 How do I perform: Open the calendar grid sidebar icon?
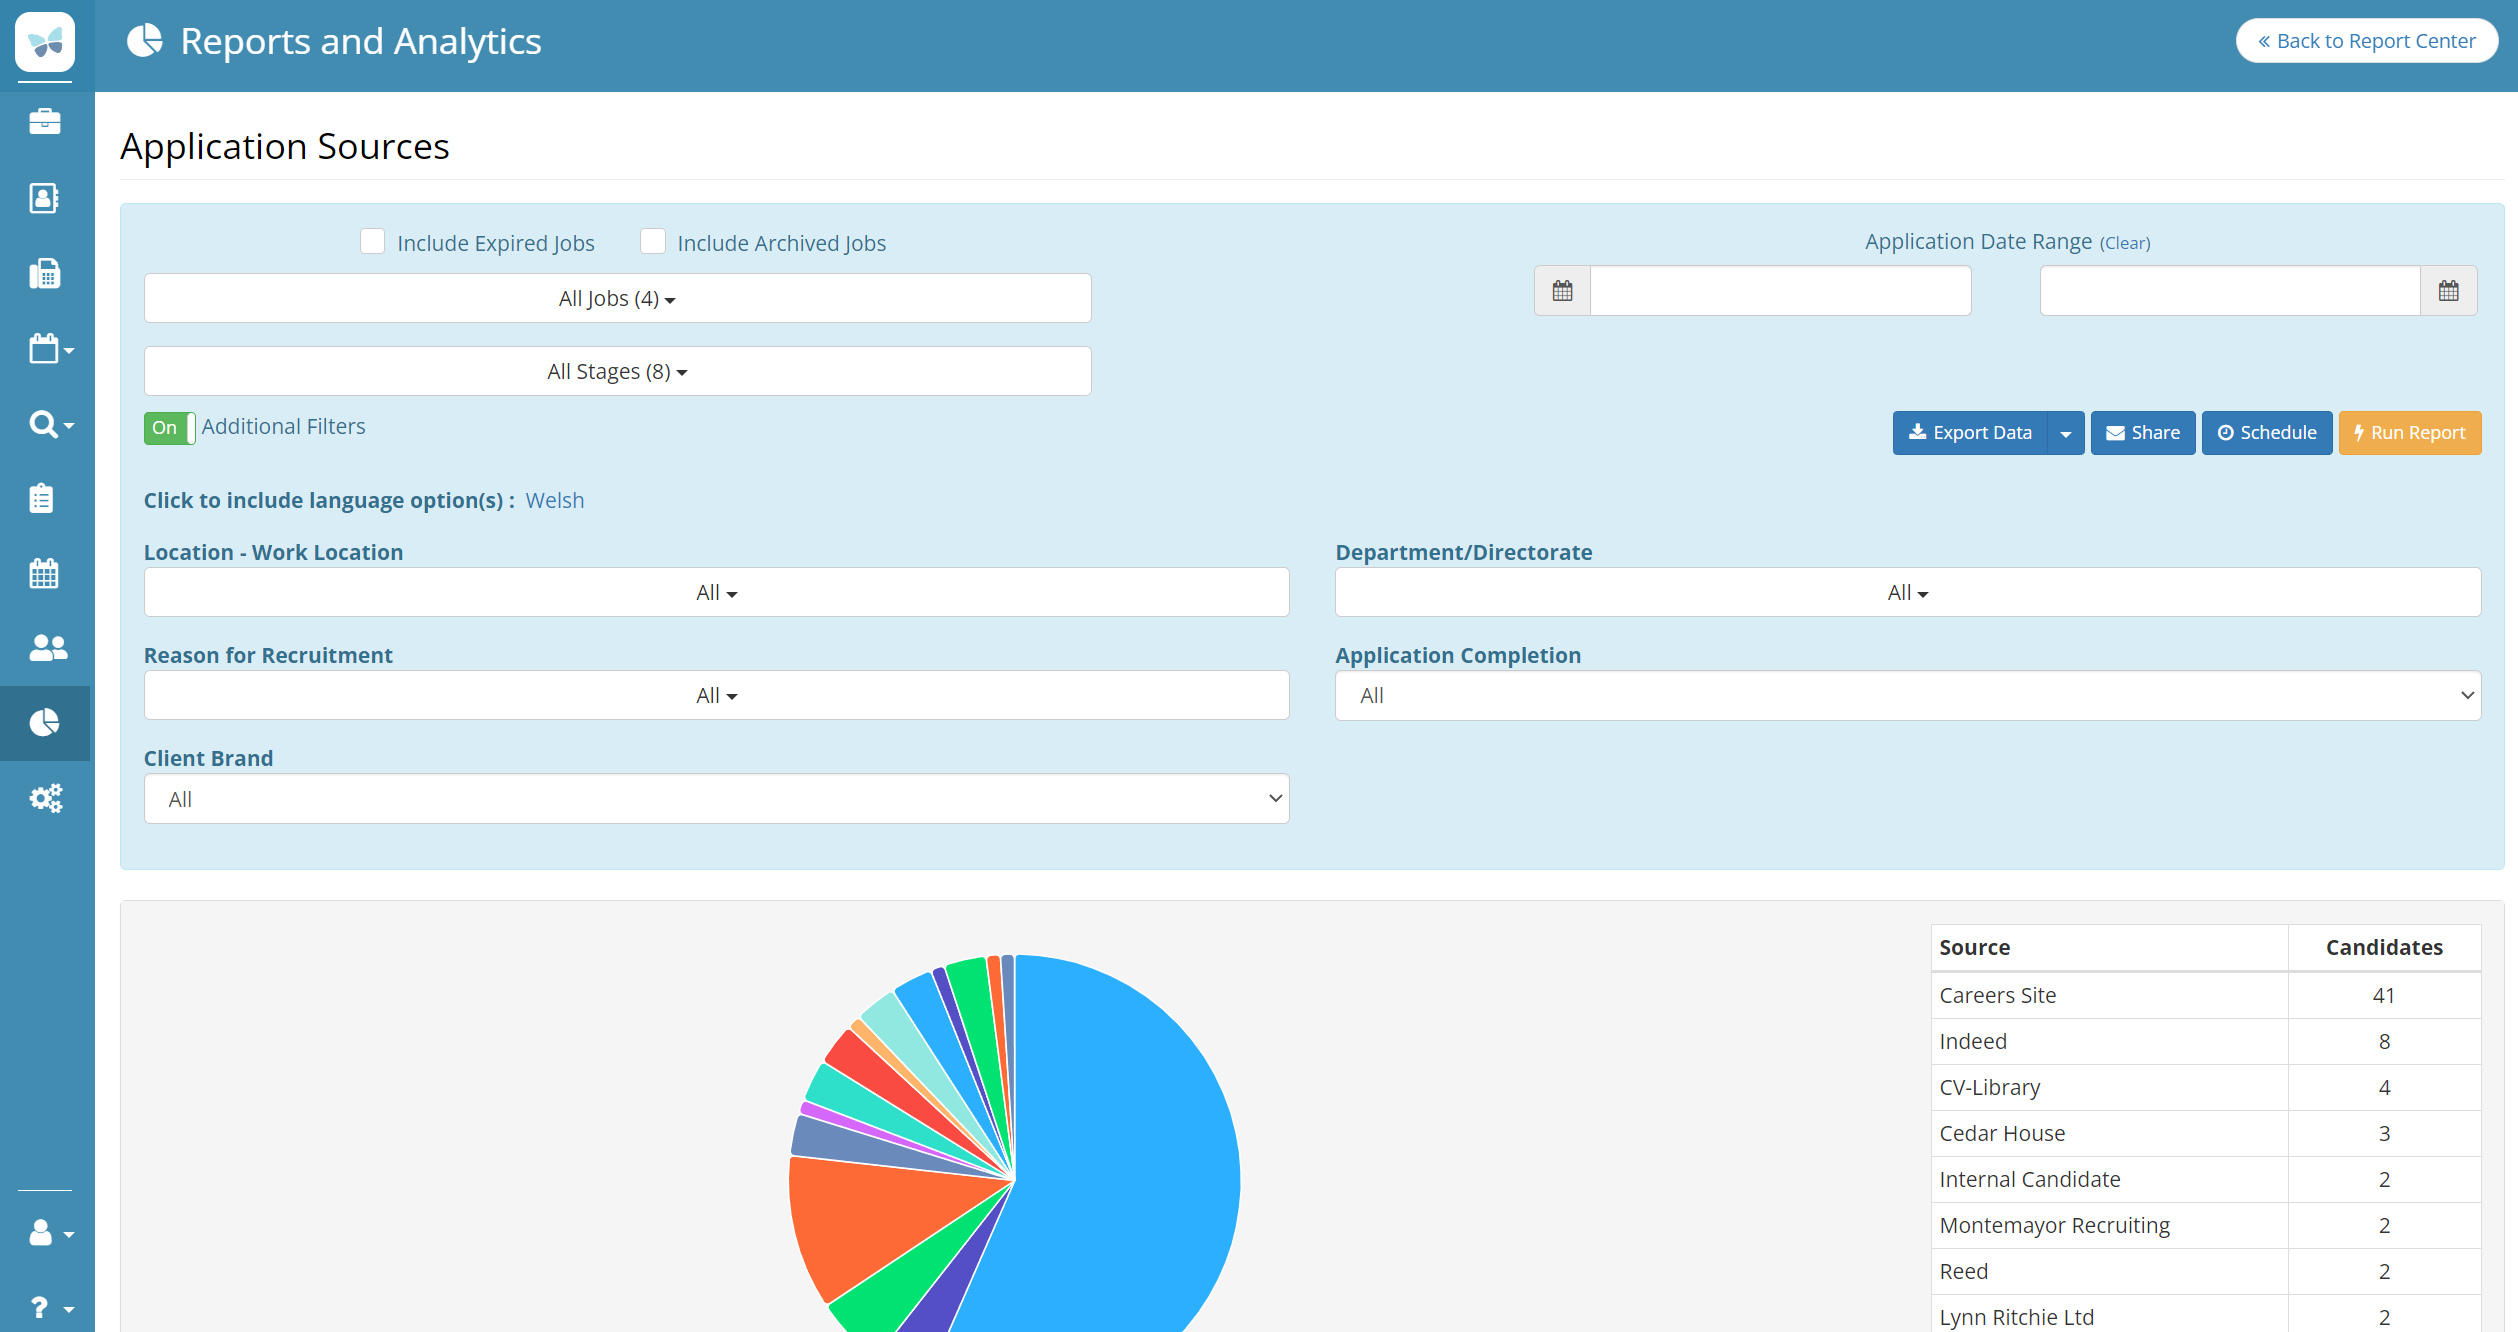coord(45,573)
